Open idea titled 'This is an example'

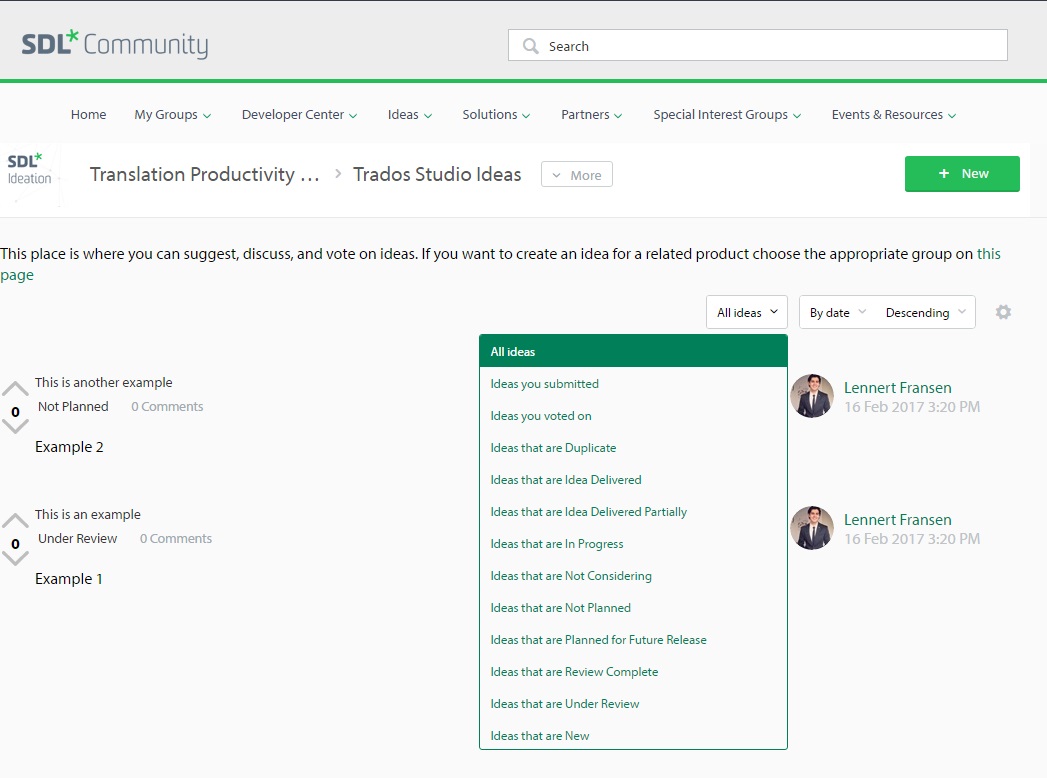[x=87, y=514]
